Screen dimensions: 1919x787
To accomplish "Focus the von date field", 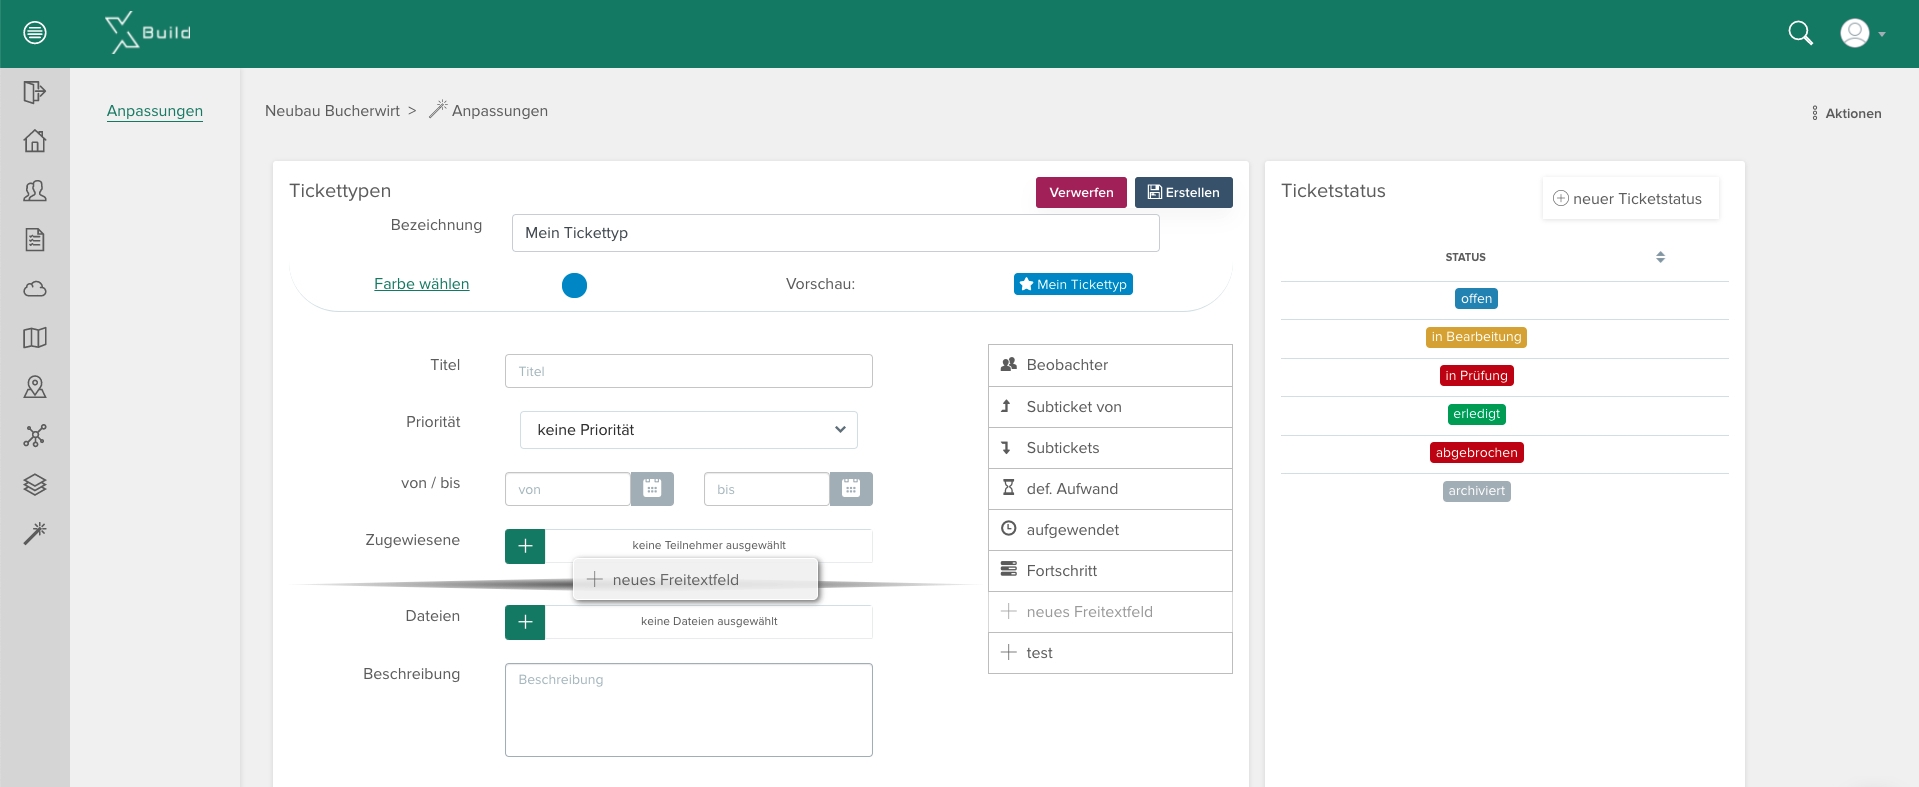I will coord(568,489).
